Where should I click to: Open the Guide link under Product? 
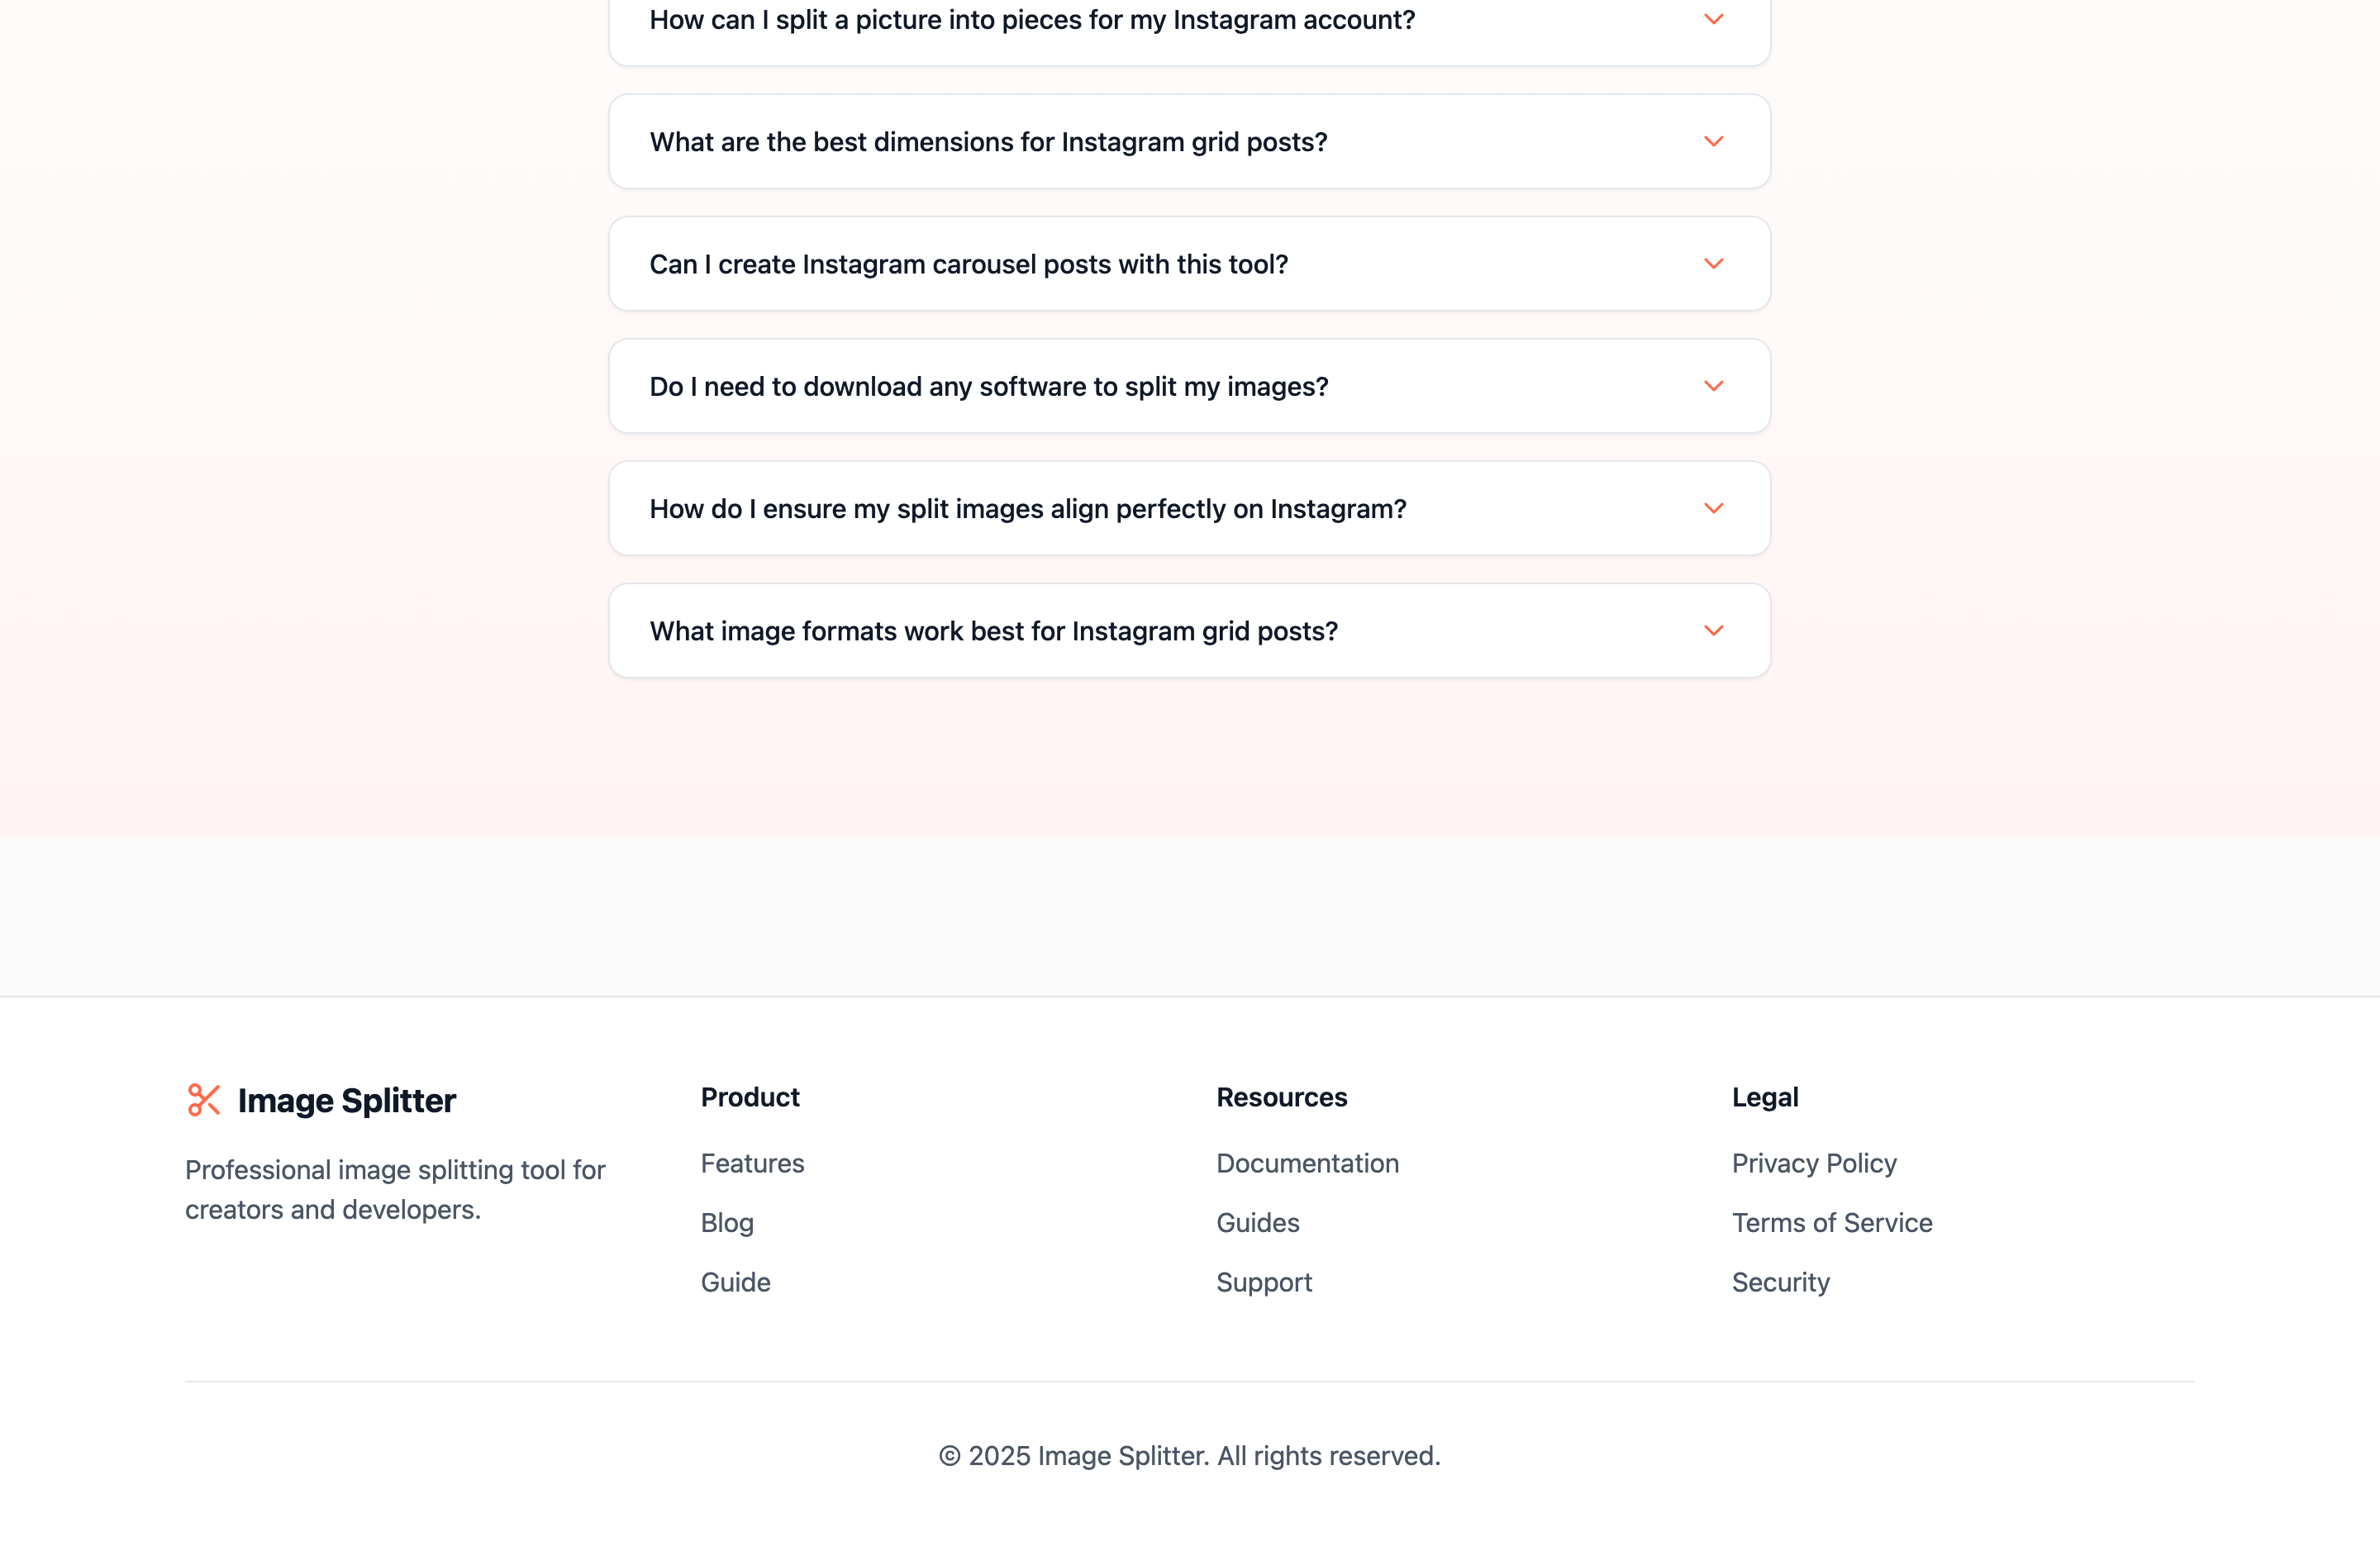(735, 1282)
